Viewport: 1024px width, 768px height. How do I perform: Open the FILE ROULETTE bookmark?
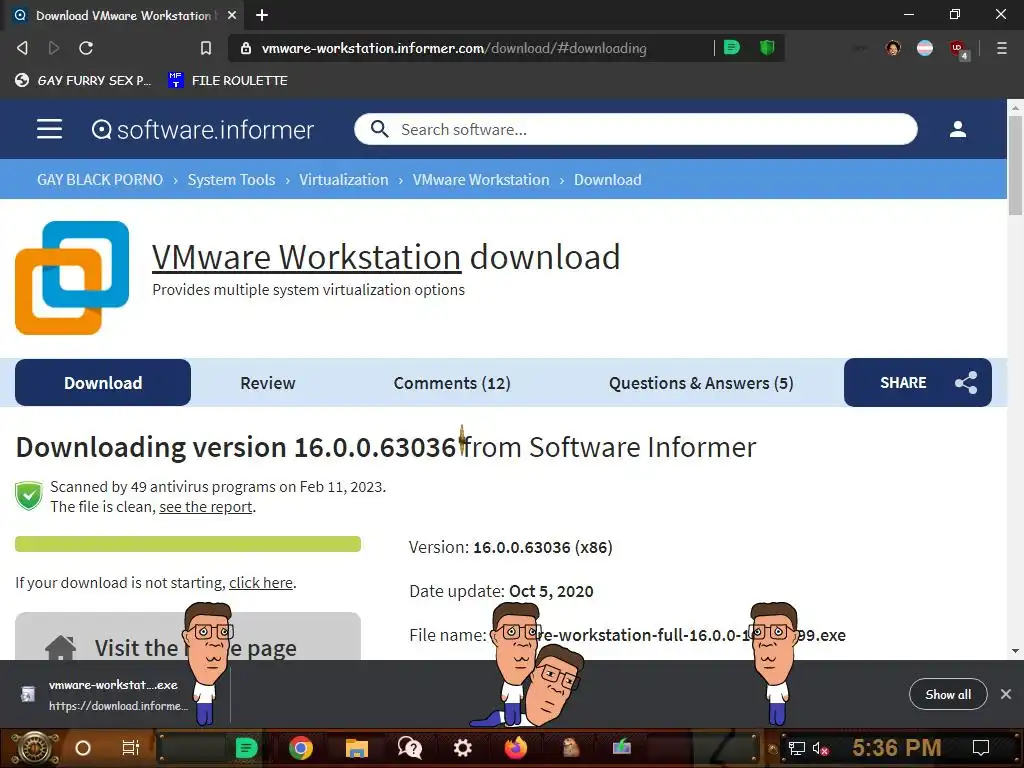tap(228, 80)
